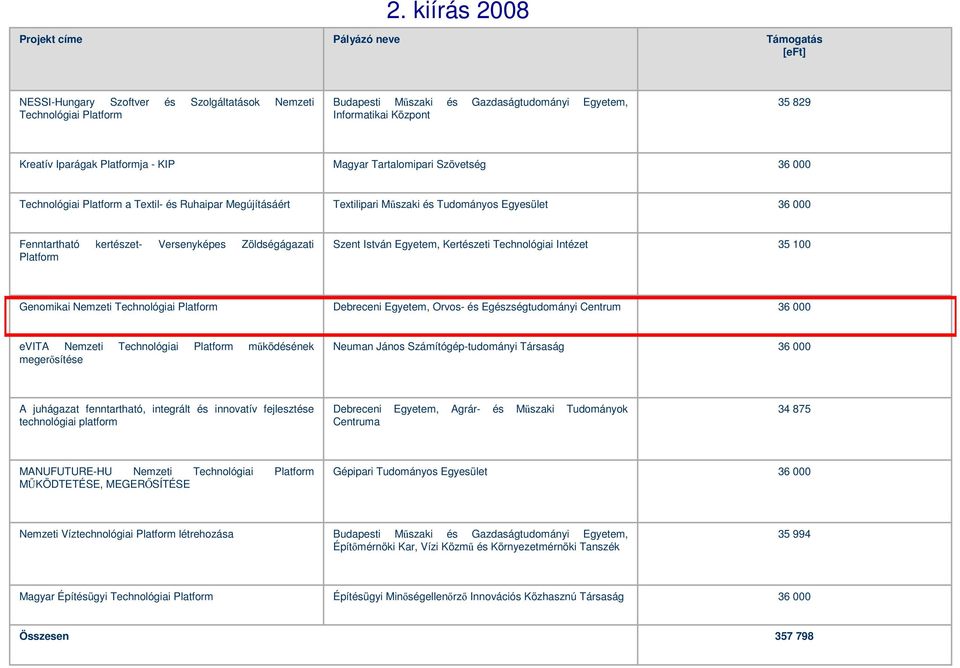Select the 36 000 amount in the Építésügyi row

[x=794, y=596]
